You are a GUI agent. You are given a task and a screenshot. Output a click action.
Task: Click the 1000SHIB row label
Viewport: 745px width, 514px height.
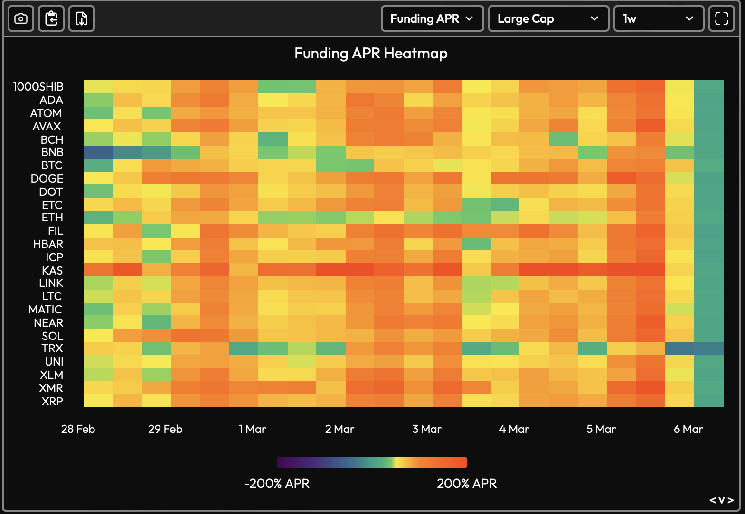[x=38, y=86]
